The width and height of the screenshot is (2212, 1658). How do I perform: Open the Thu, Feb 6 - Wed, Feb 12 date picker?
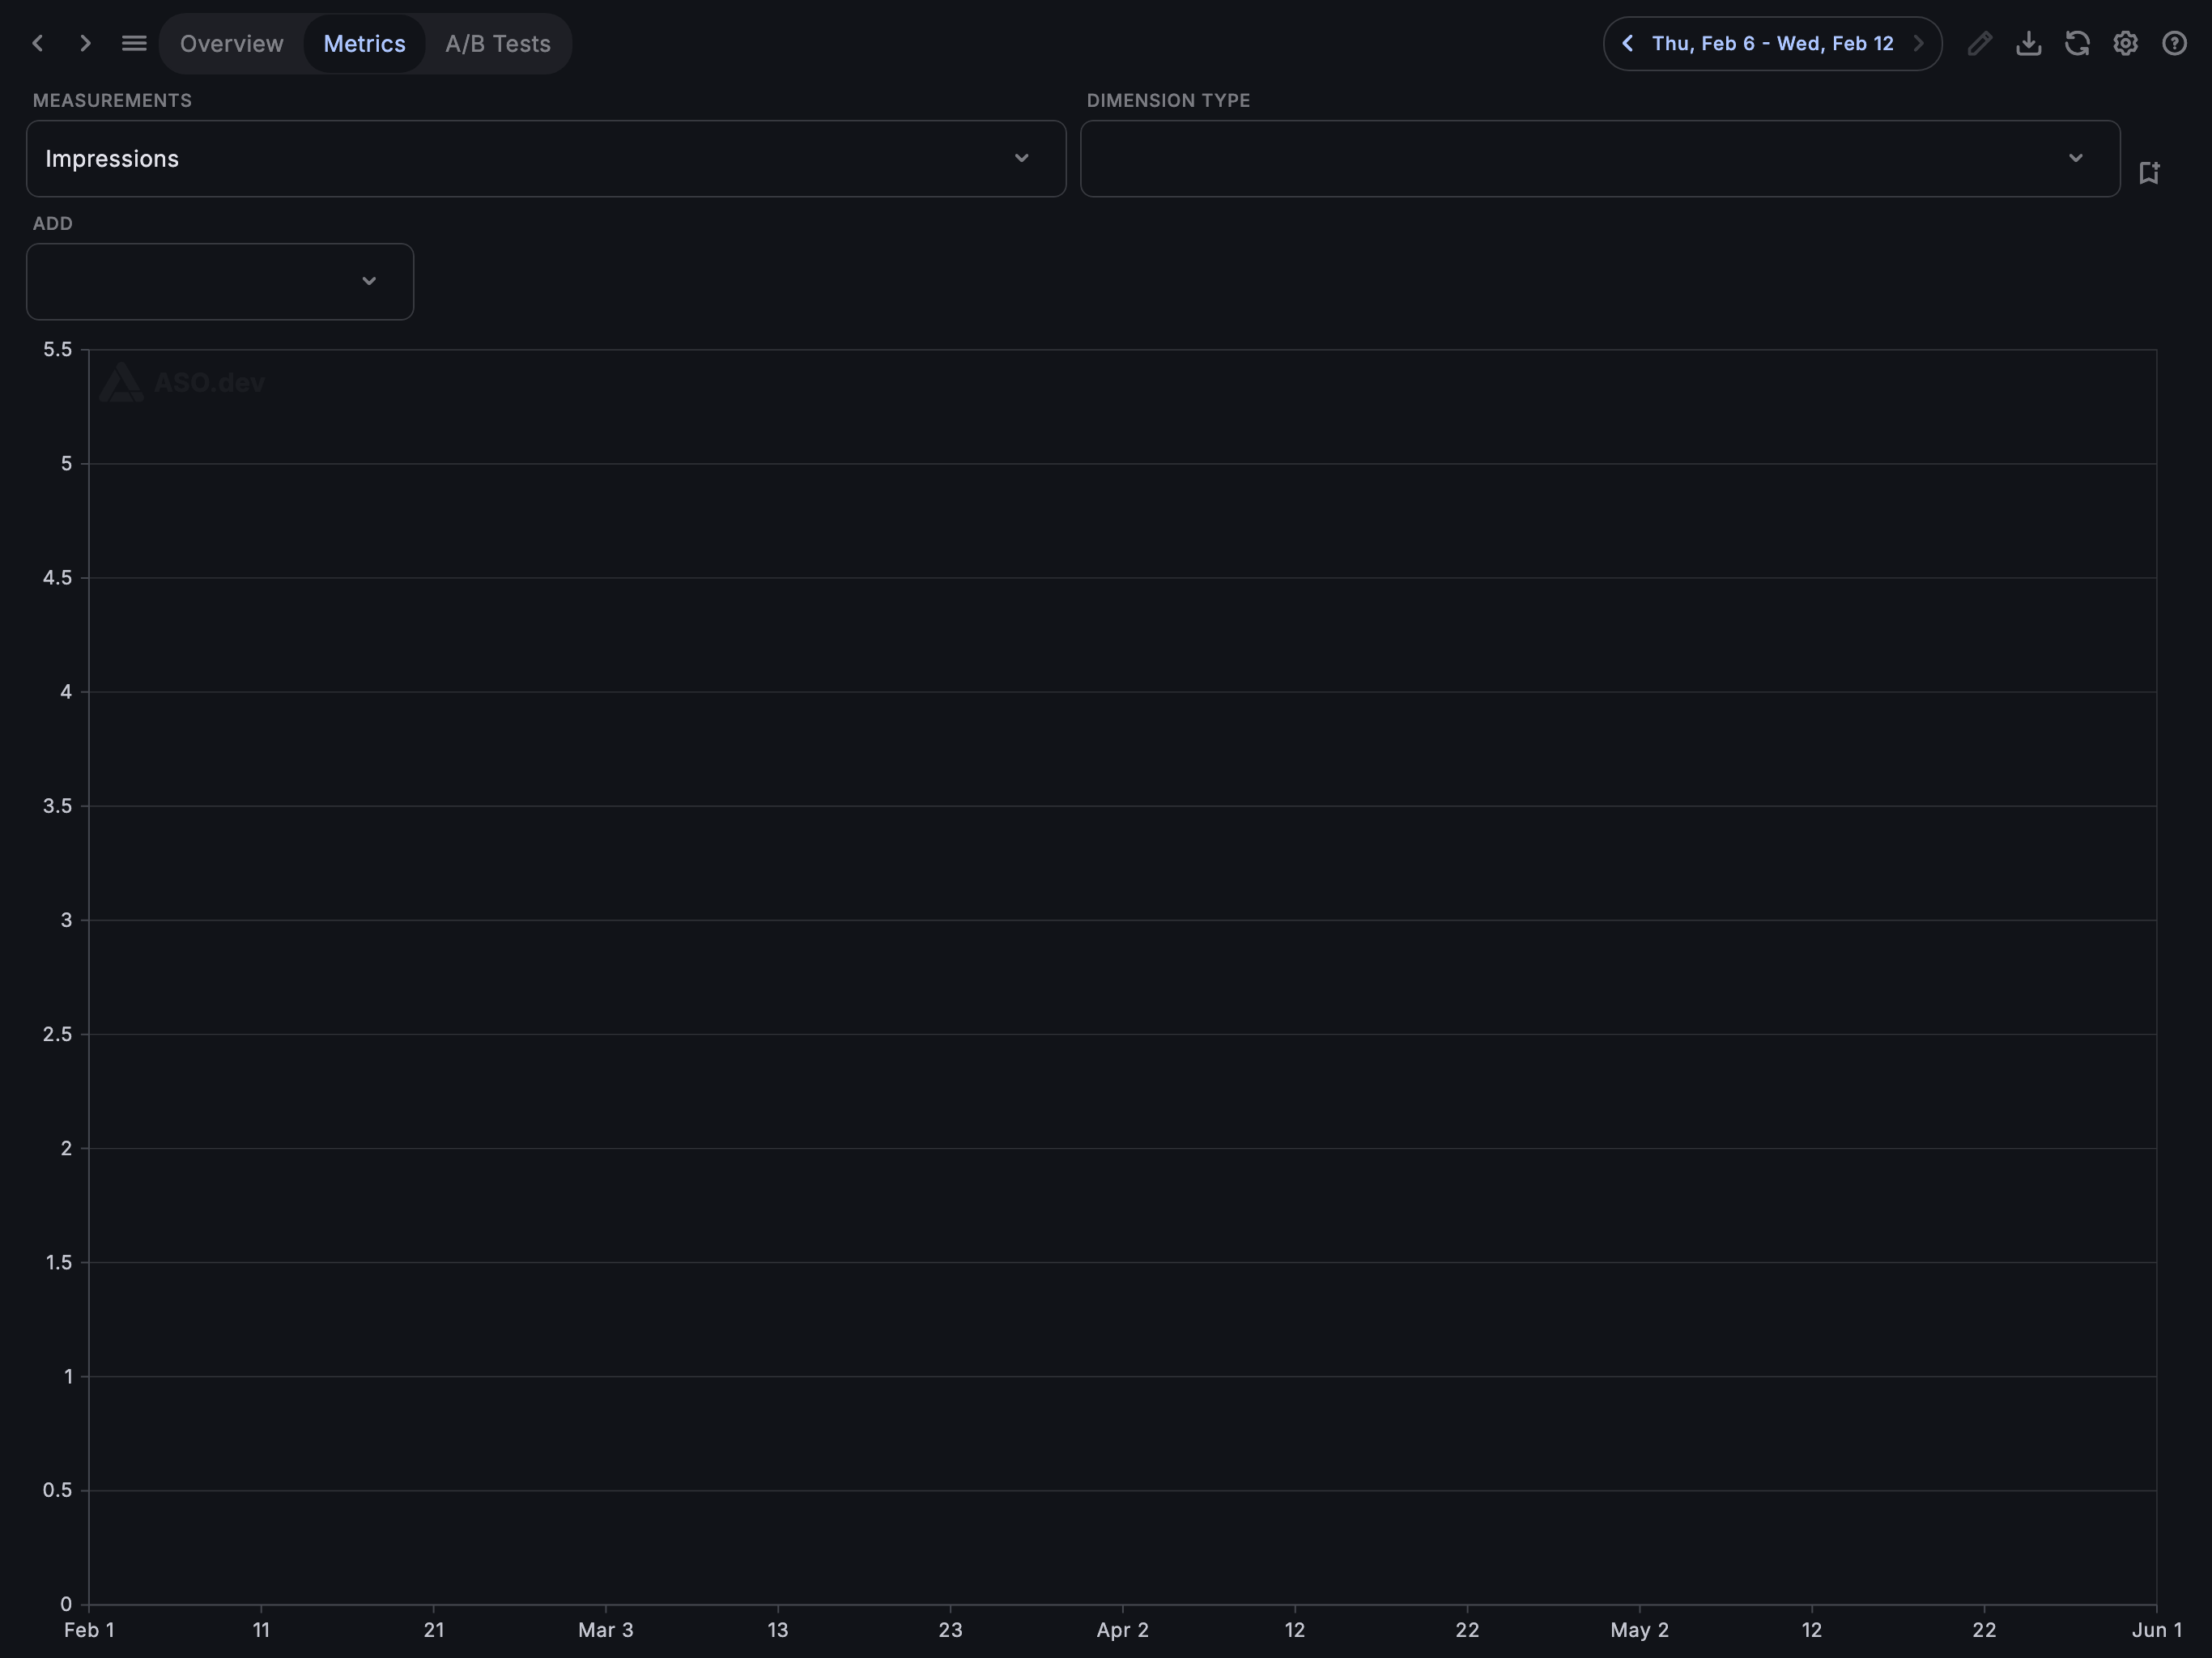click(x=1772, y=43)
